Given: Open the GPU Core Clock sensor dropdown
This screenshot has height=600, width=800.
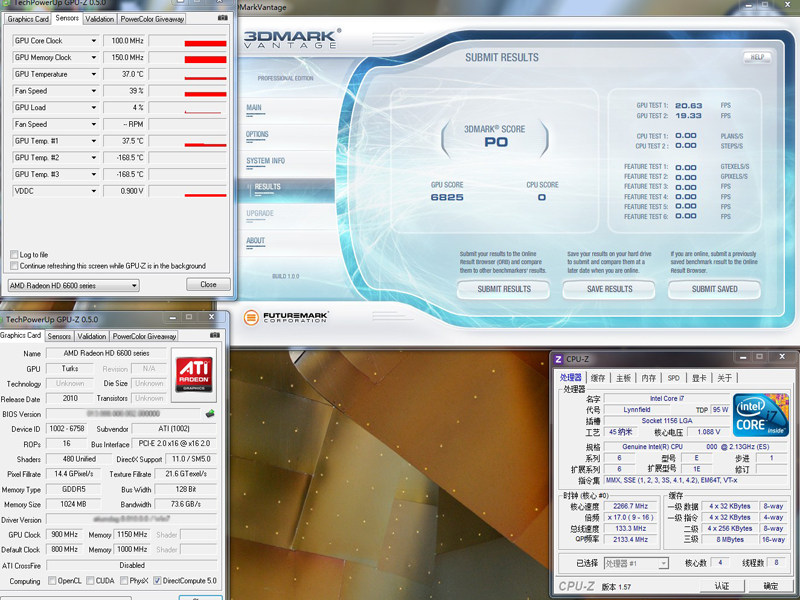Looking at the screenshot, I should (94, 41).
